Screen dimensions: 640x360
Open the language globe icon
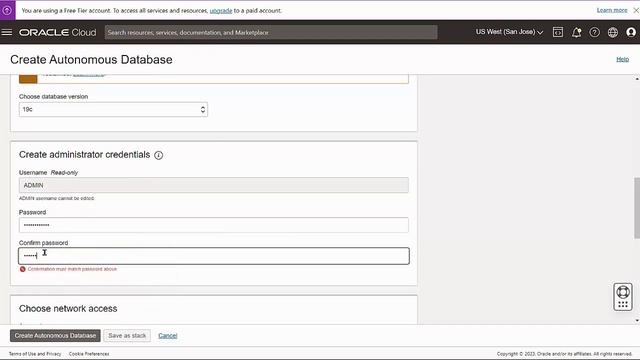[x=613, y=32]
